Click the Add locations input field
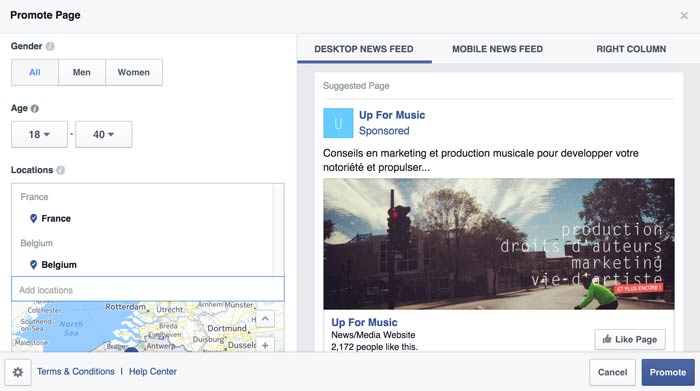700x391 pixels. 148,289
